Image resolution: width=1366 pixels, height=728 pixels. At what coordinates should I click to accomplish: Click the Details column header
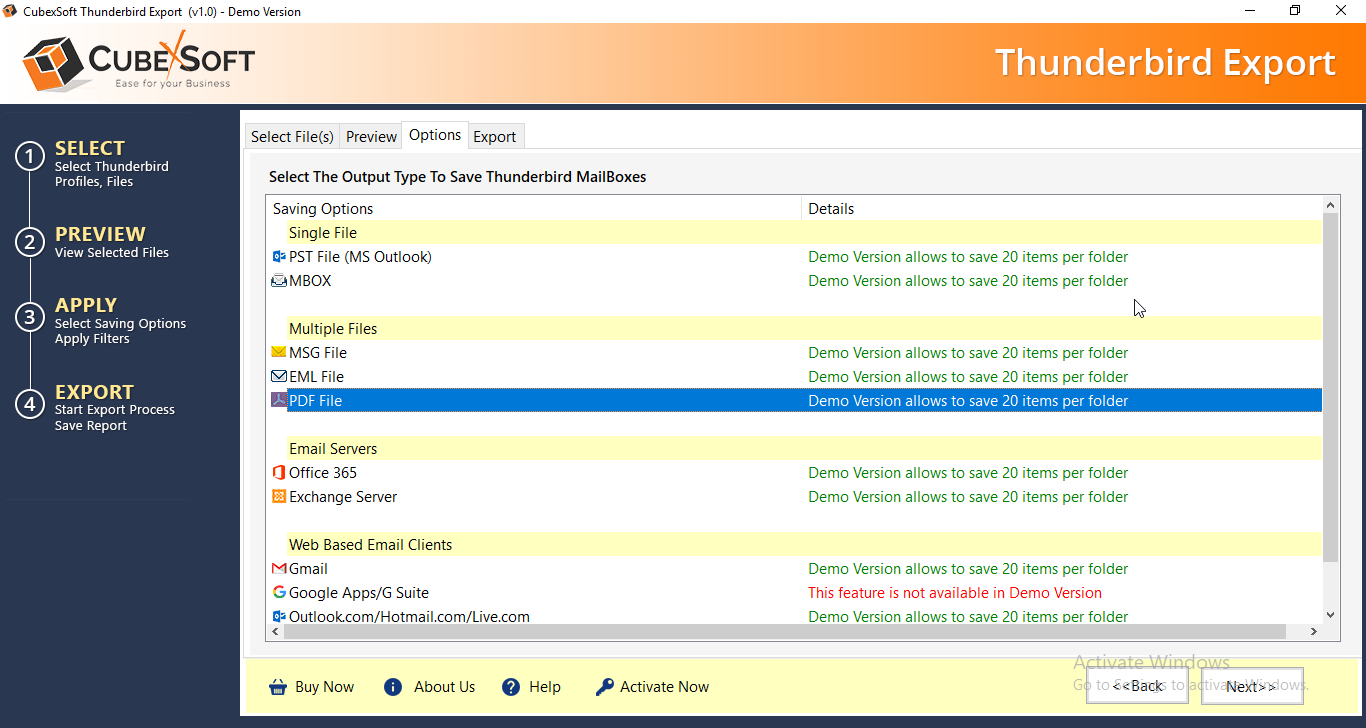1061,209
